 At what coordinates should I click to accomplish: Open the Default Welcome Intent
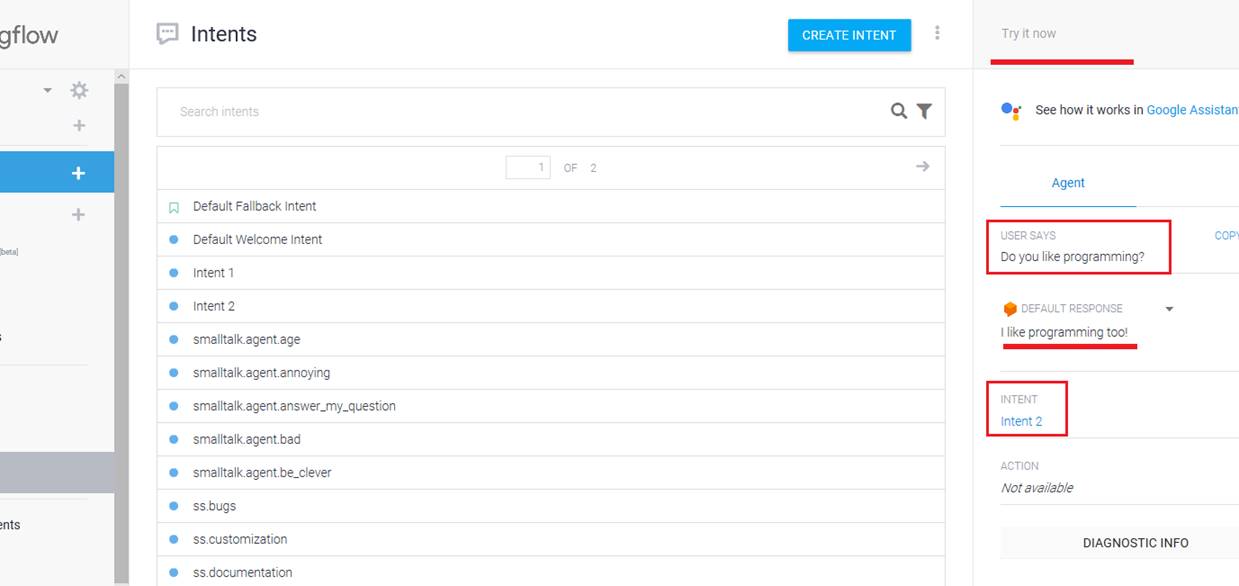coord(257,240)
